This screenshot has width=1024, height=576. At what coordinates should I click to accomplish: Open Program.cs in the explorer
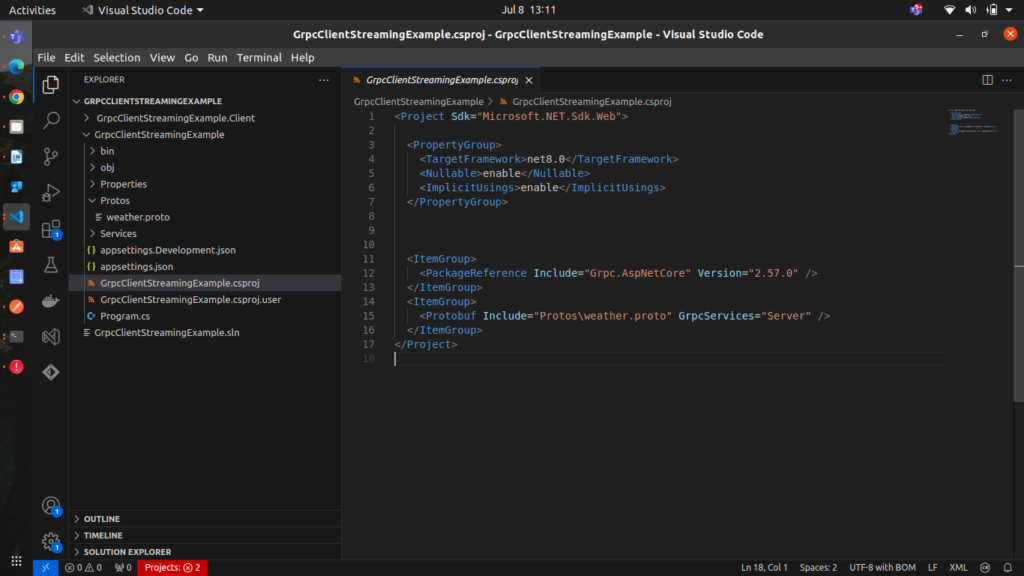(125, 316)
